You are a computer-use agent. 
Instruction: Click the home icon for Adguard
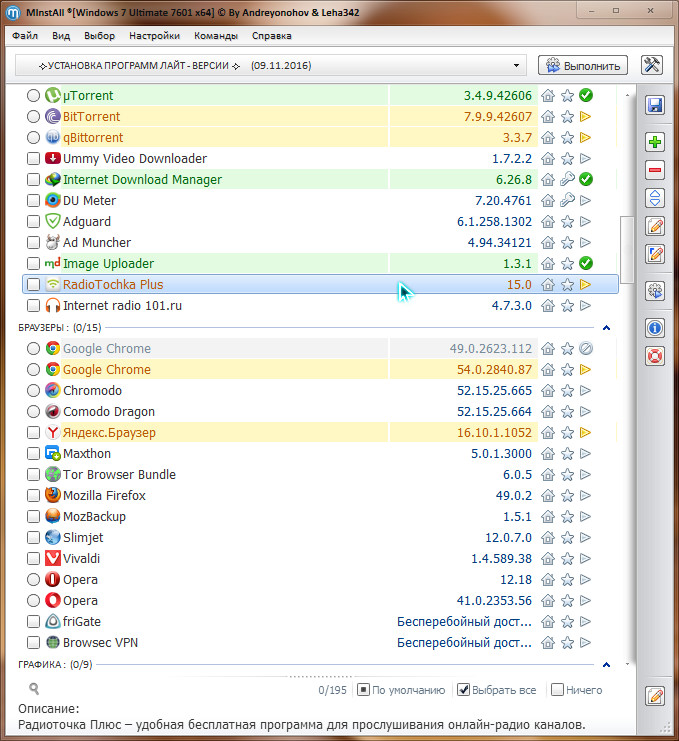point(548,222)
